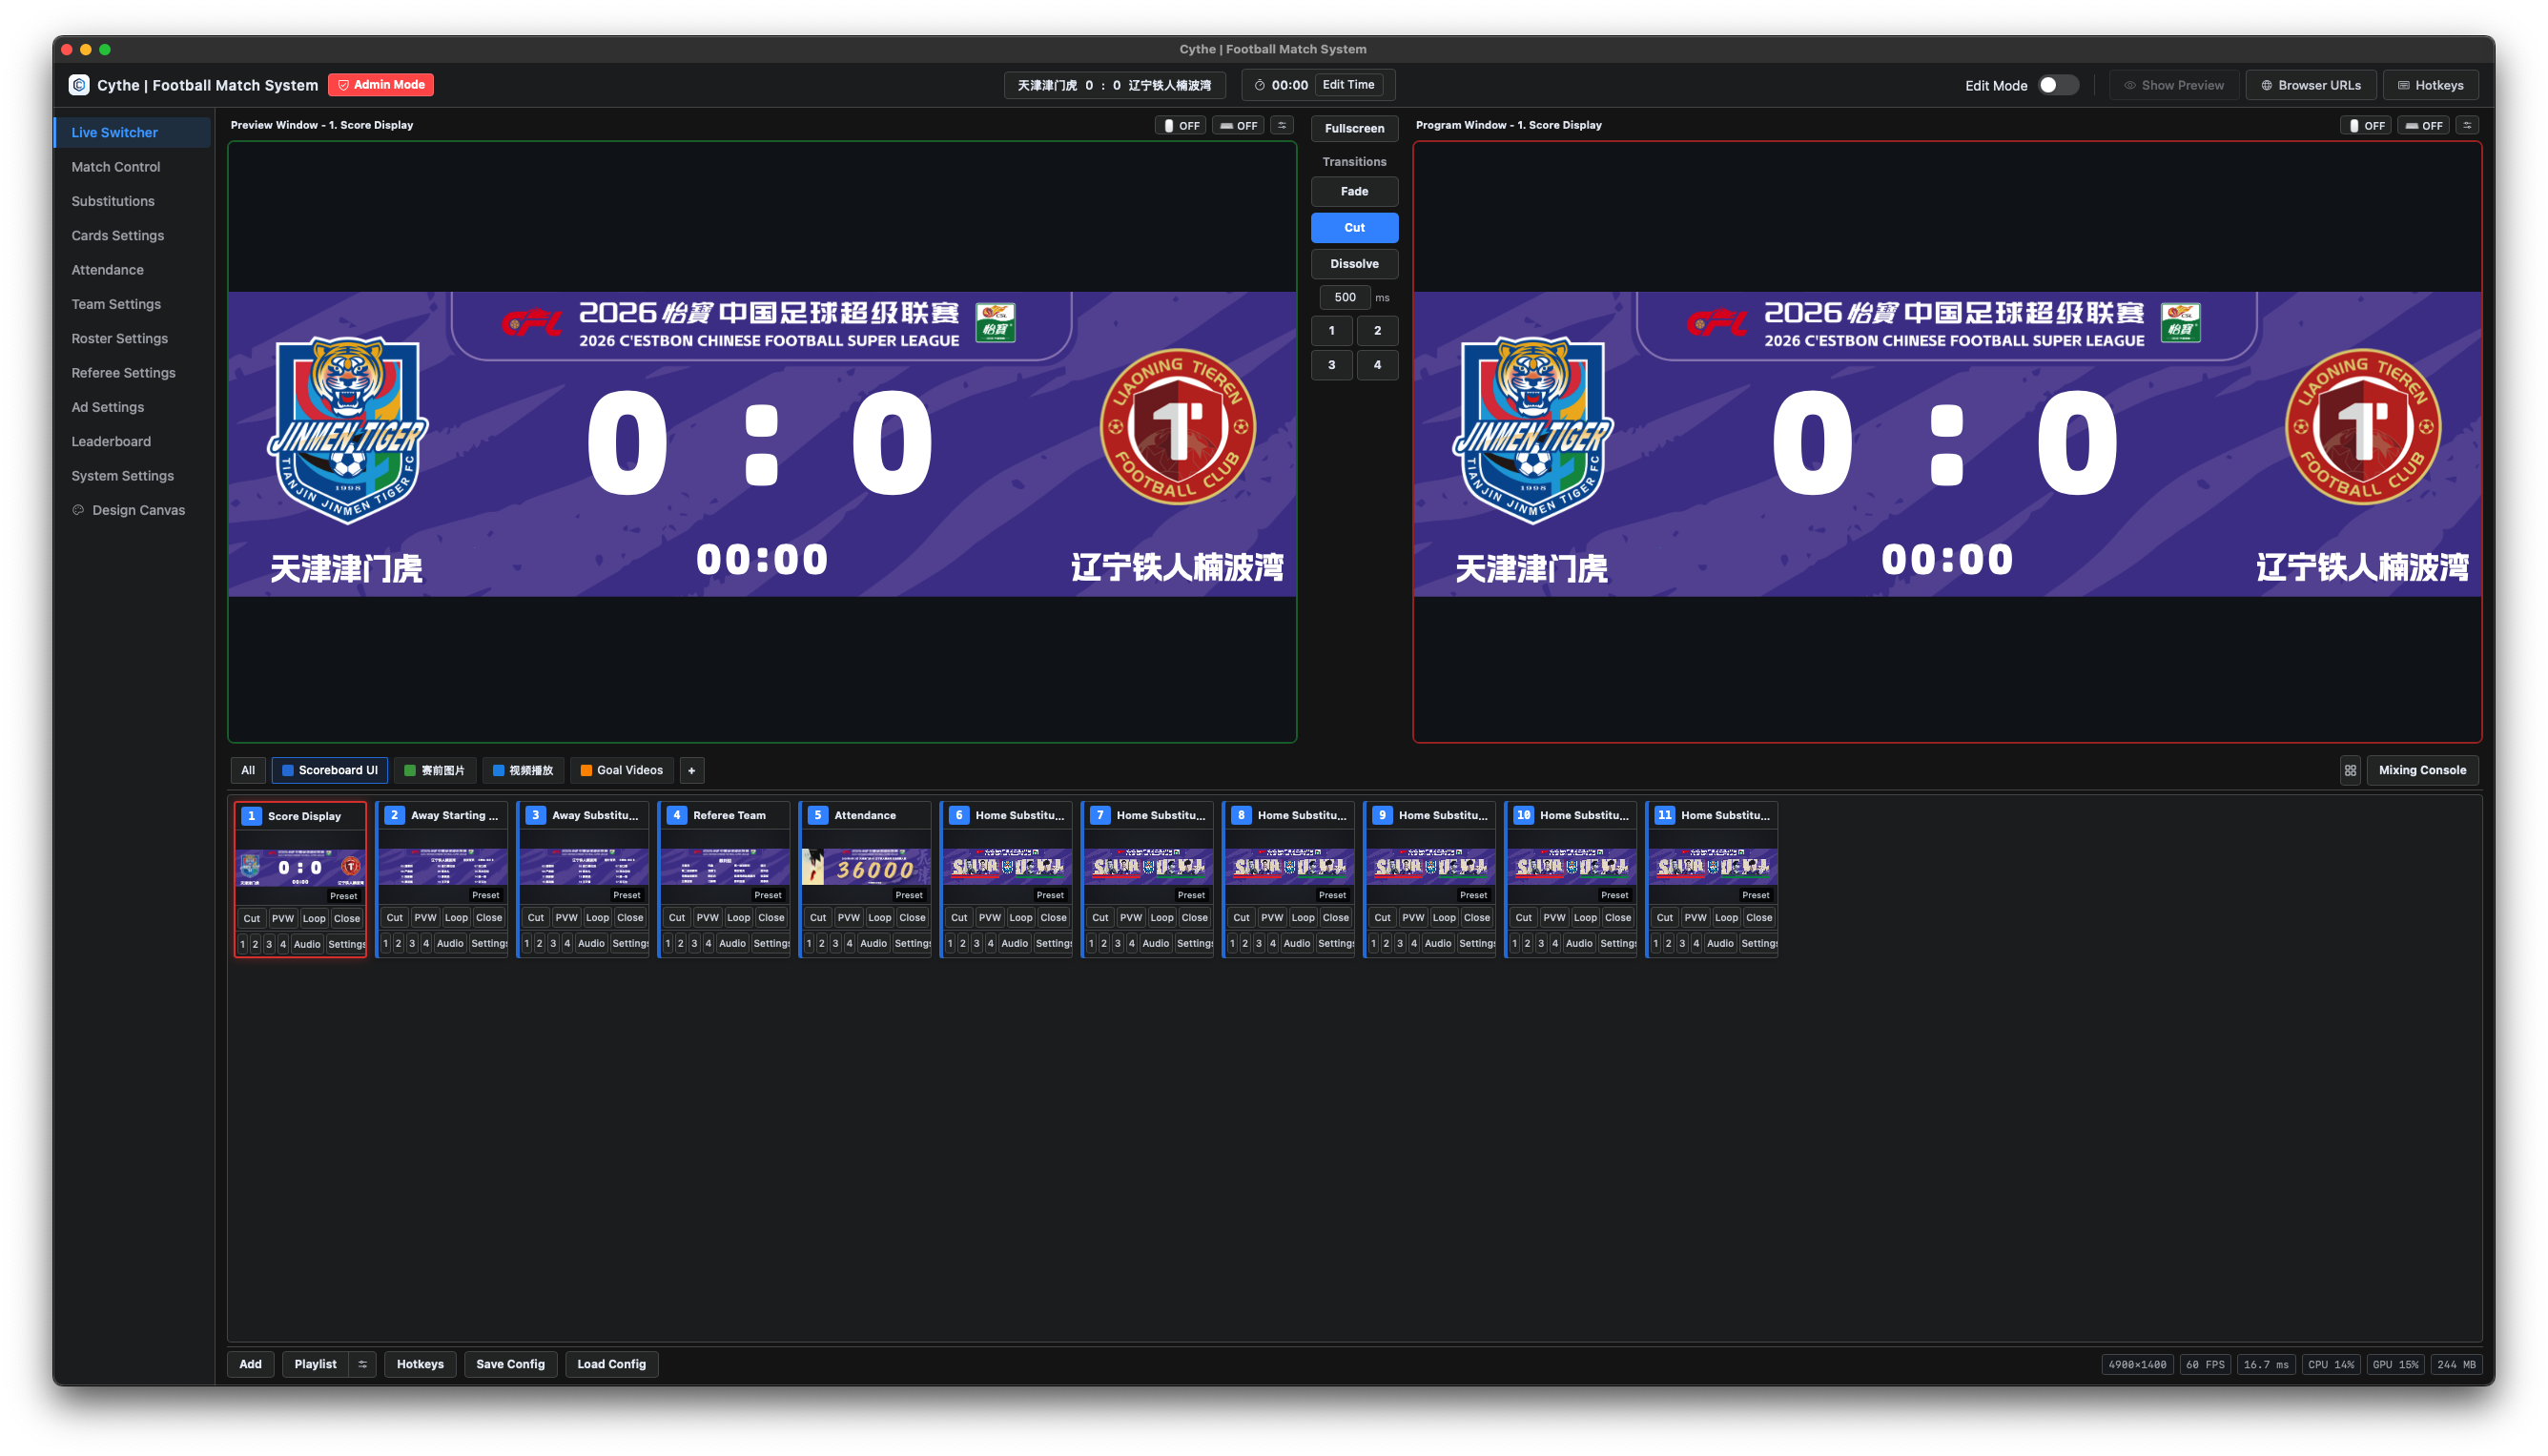The image size is (2548, 1456).
Task: Select the Attendance scene thumbnail
Action: 866,868
